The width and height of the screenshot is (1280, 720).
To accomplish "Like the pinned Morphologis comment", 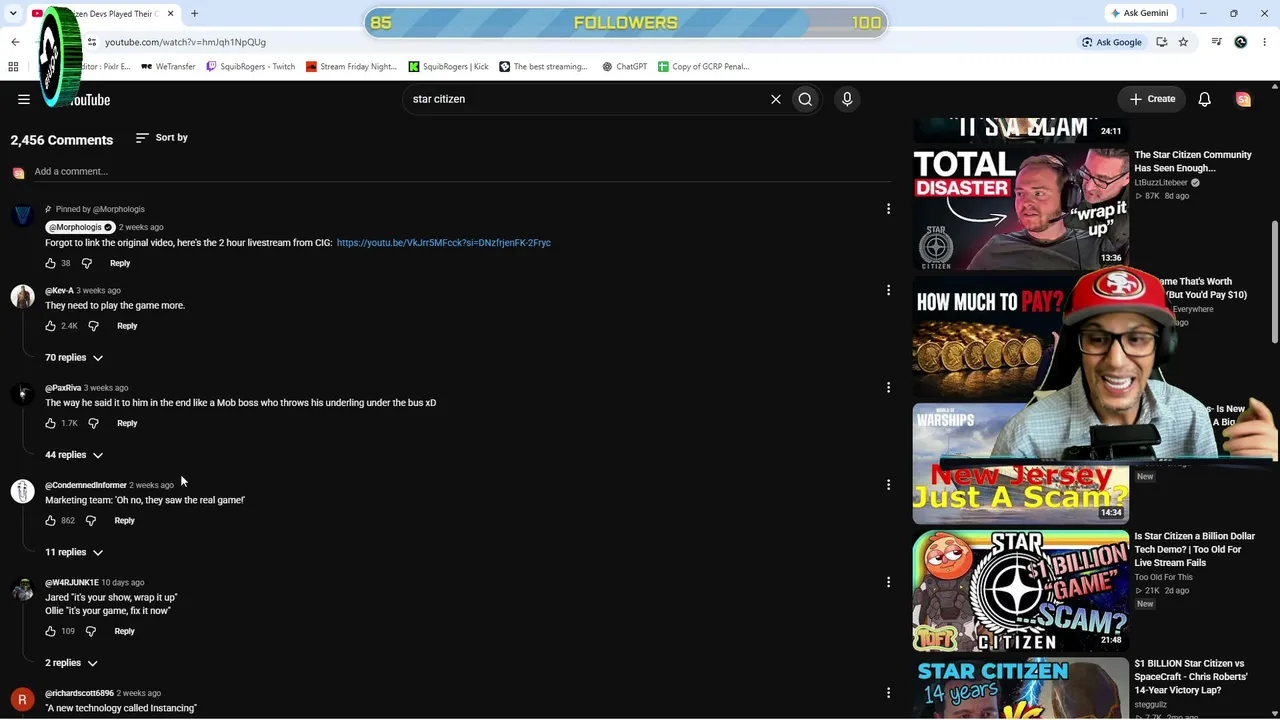I will coord(50,263).
